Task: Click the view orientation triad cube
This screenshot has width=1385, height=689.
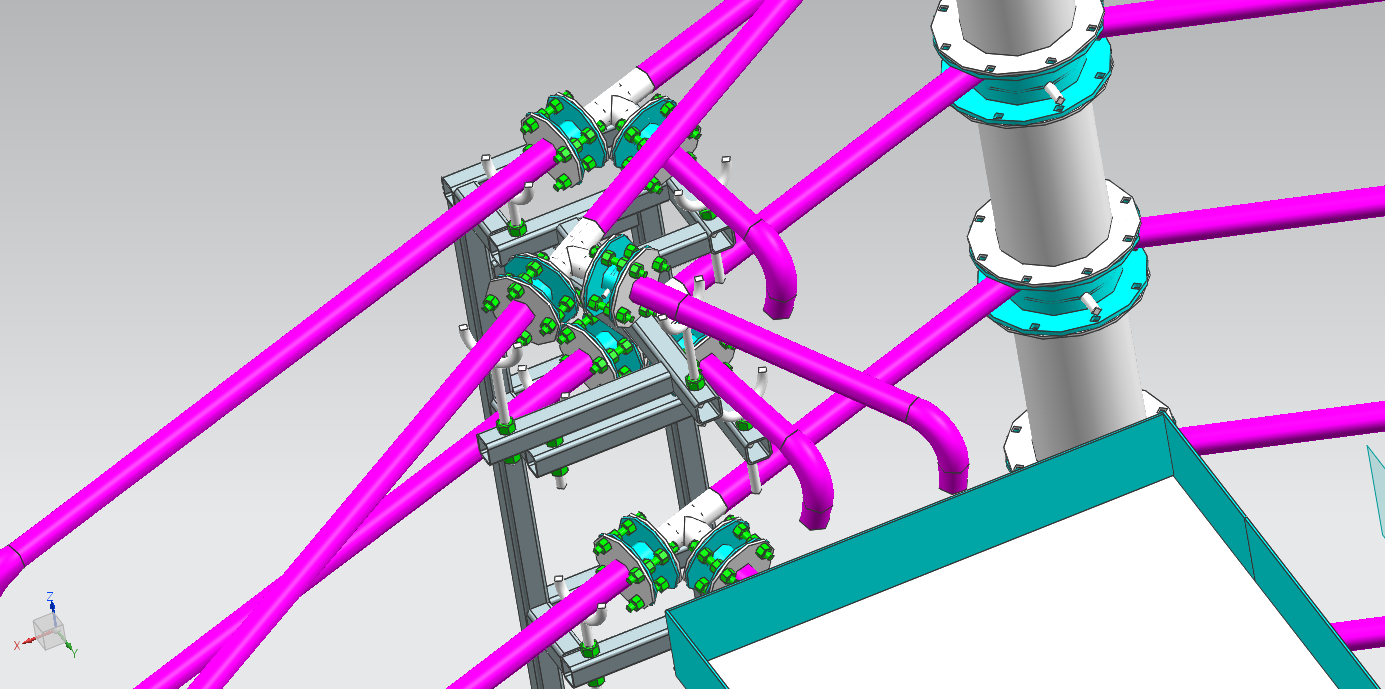Action: click(50, 630)
